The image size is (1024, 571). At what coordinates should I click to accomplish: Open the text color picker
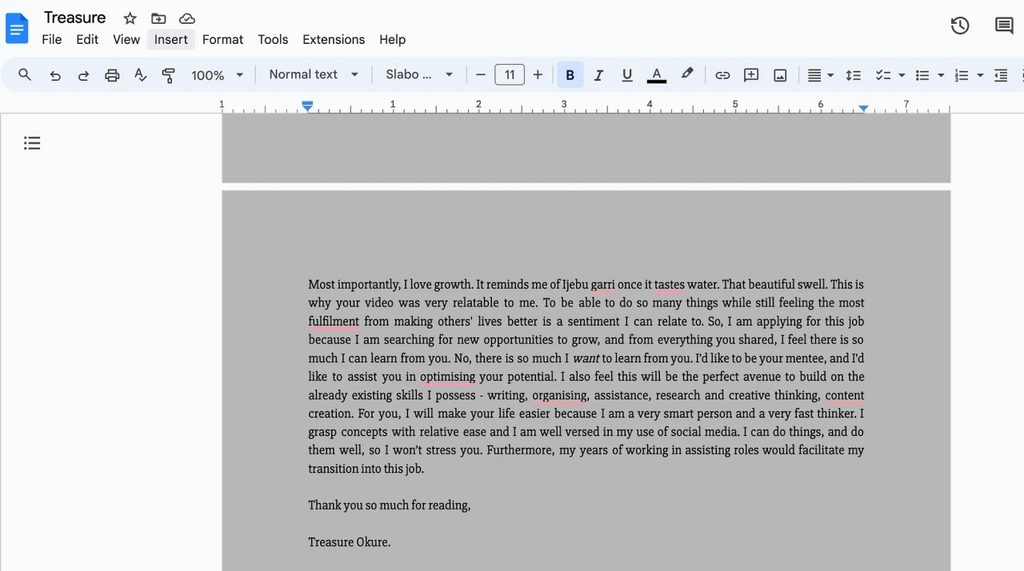pyautogui.click(x=656, y=75)
